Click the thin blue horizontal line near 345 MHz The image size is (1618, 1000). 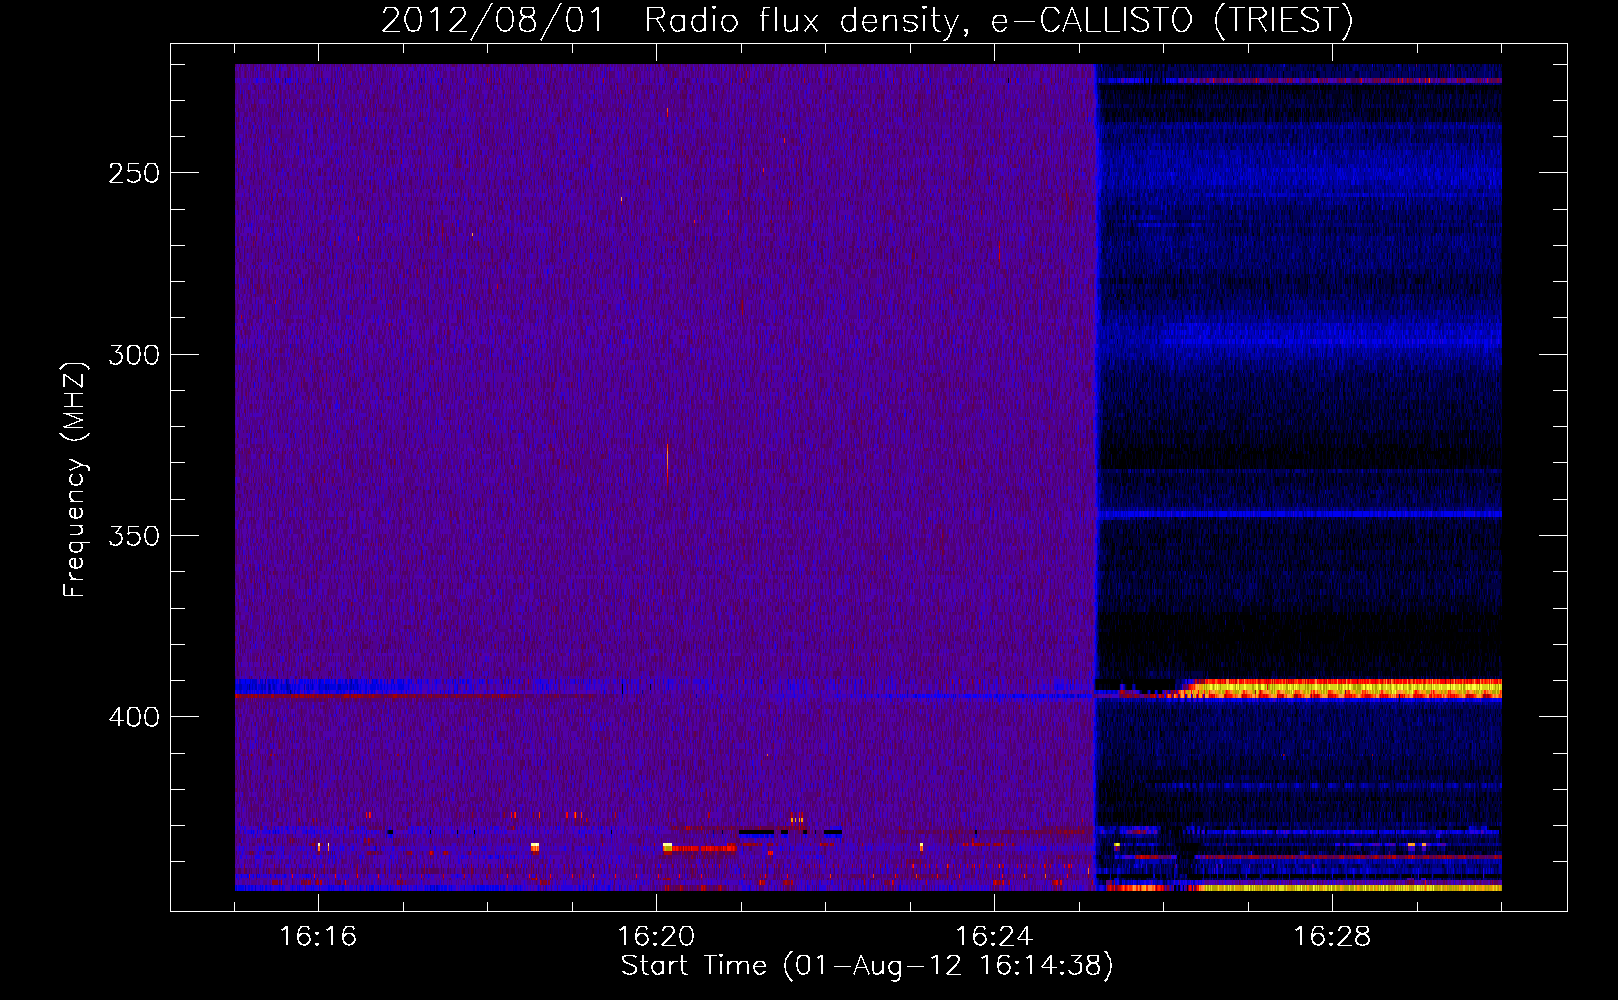[1300, 514]
